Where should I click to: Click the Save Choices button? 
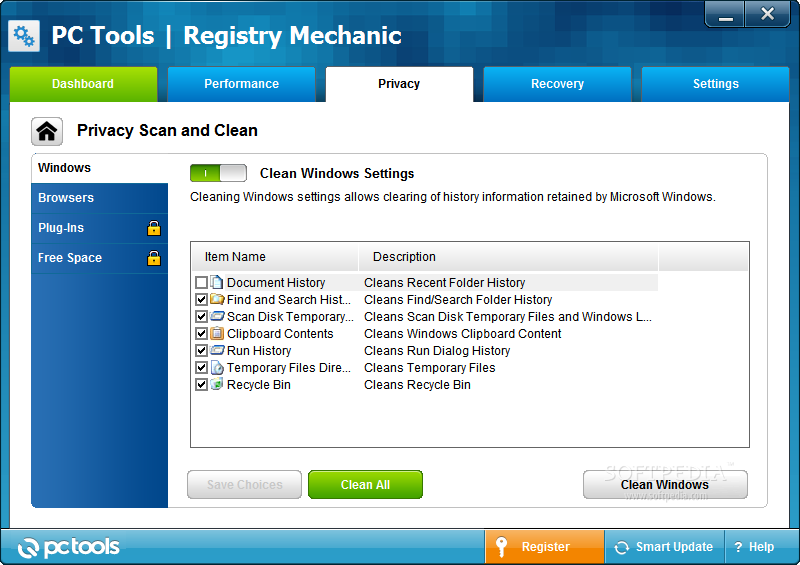pos(244,484)
